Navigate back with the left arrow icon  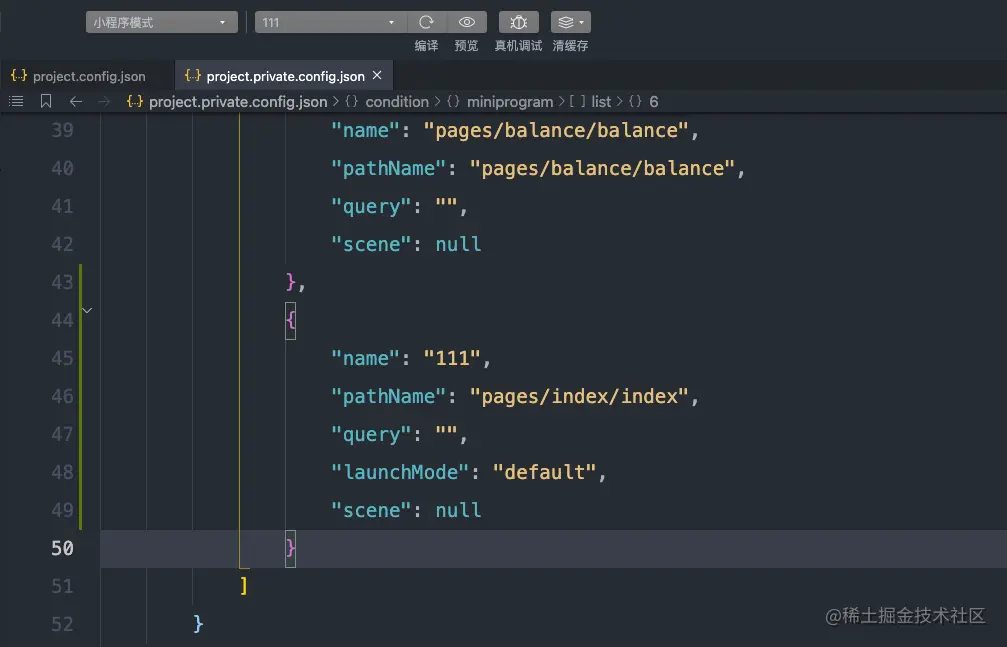click(x=76, y=101)
